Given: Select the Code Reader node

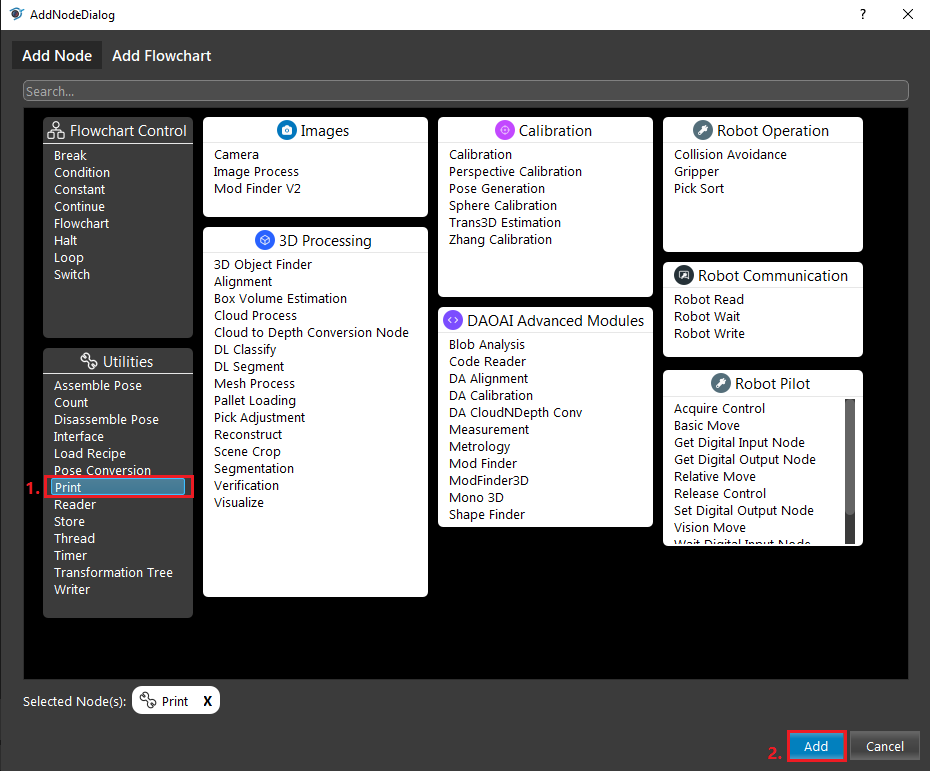Looking at the screenshot, I should click(488, 361).
